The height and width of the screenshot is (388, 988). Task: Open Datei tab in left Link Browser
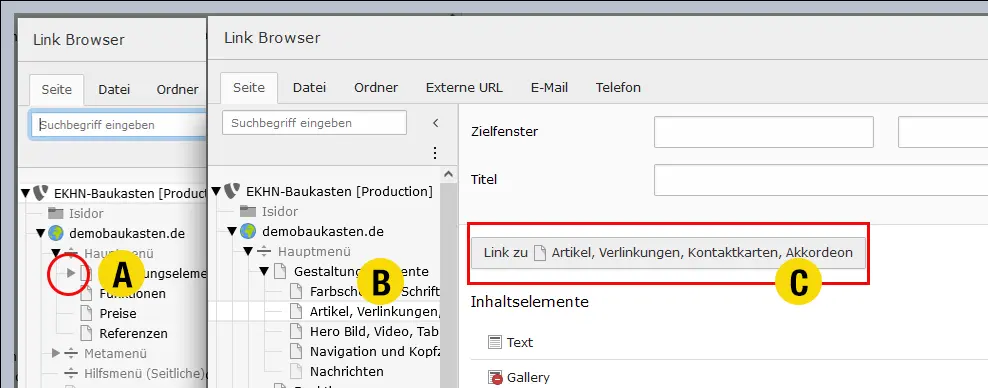point(114,89)
